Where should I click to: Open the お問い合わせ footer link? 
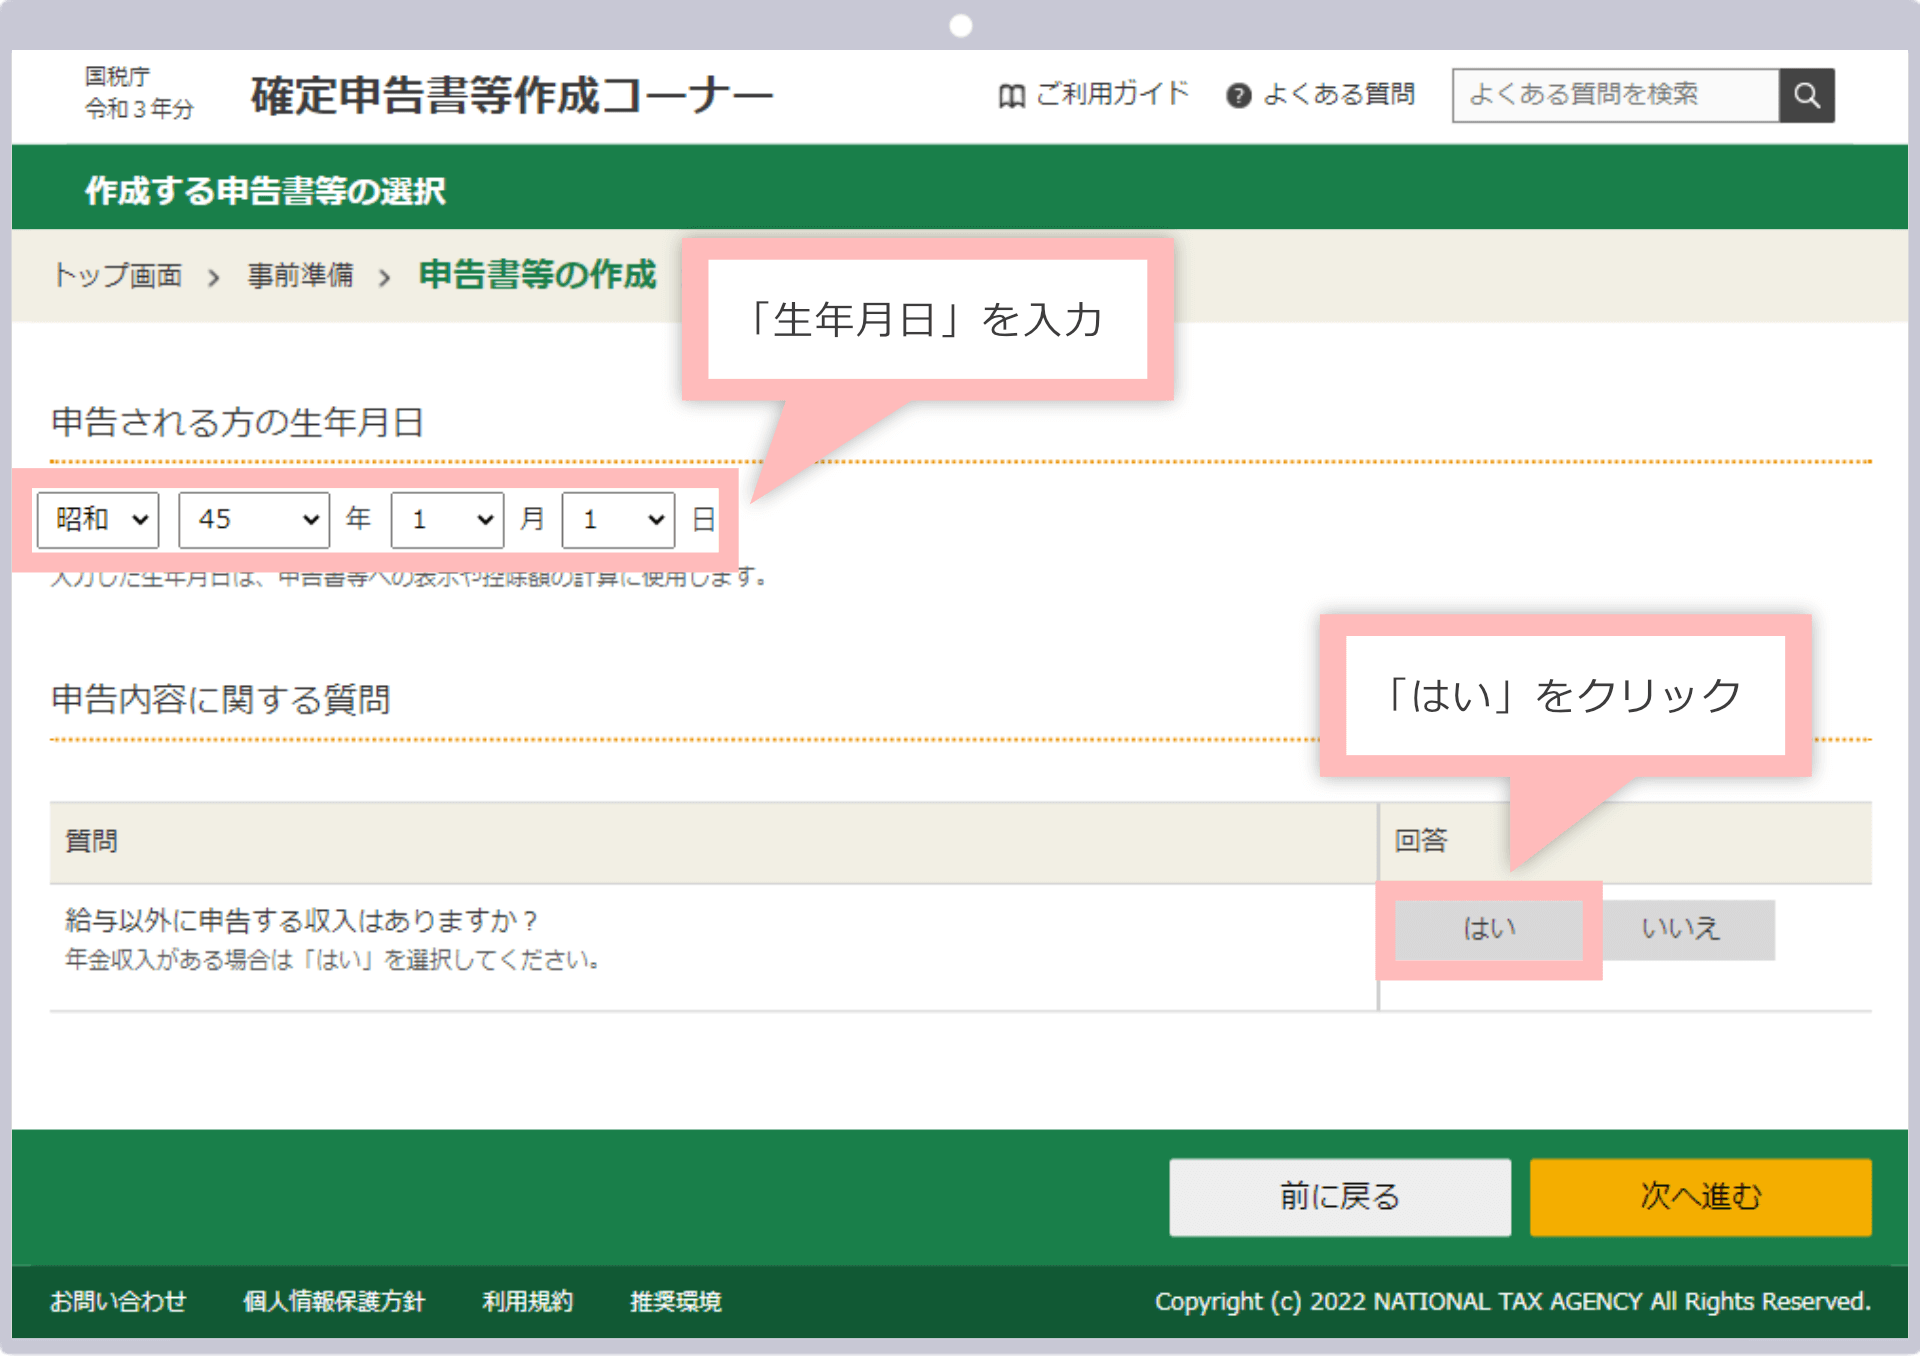tap(118, 1302)
